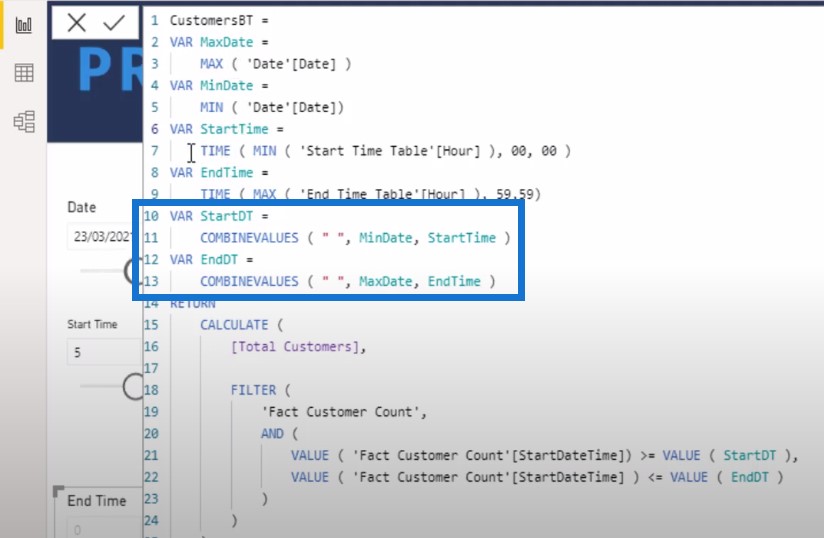Screen dimensions: 824x538
Task: Click COMBINEVALUES with MaxDate, EndTime on line 13
Action: (347, 281)
